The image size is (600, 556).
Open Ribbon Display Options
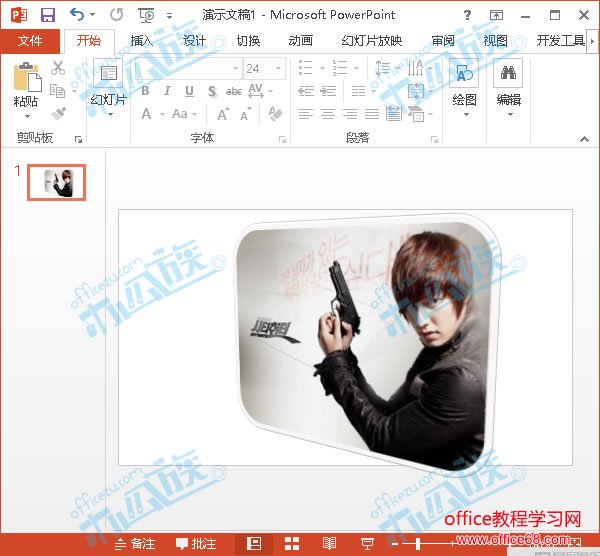click(496, 15)
